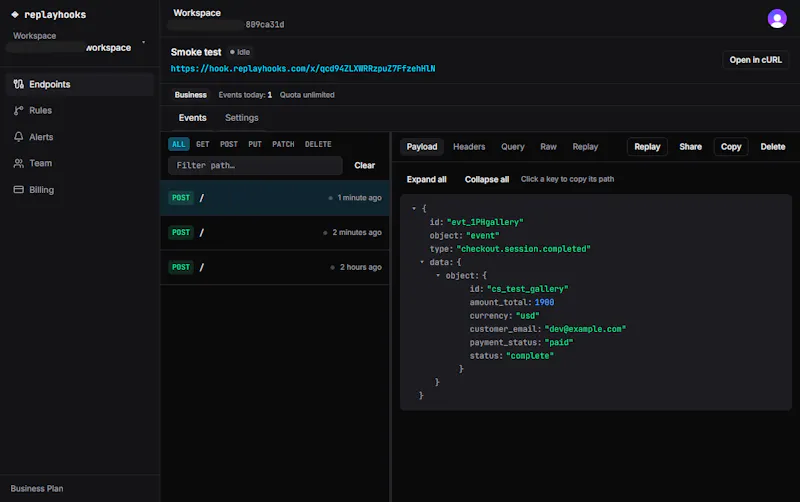Viewport: 800px width, 502px height.
Task: Click the currency key
Action: pyautogui.click(x=491, y=316)
